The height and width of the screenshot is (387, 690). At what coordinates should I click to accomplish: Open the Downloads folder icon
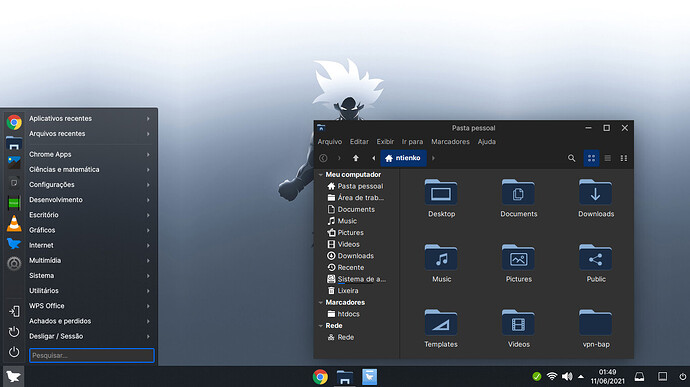click(596, 198)
